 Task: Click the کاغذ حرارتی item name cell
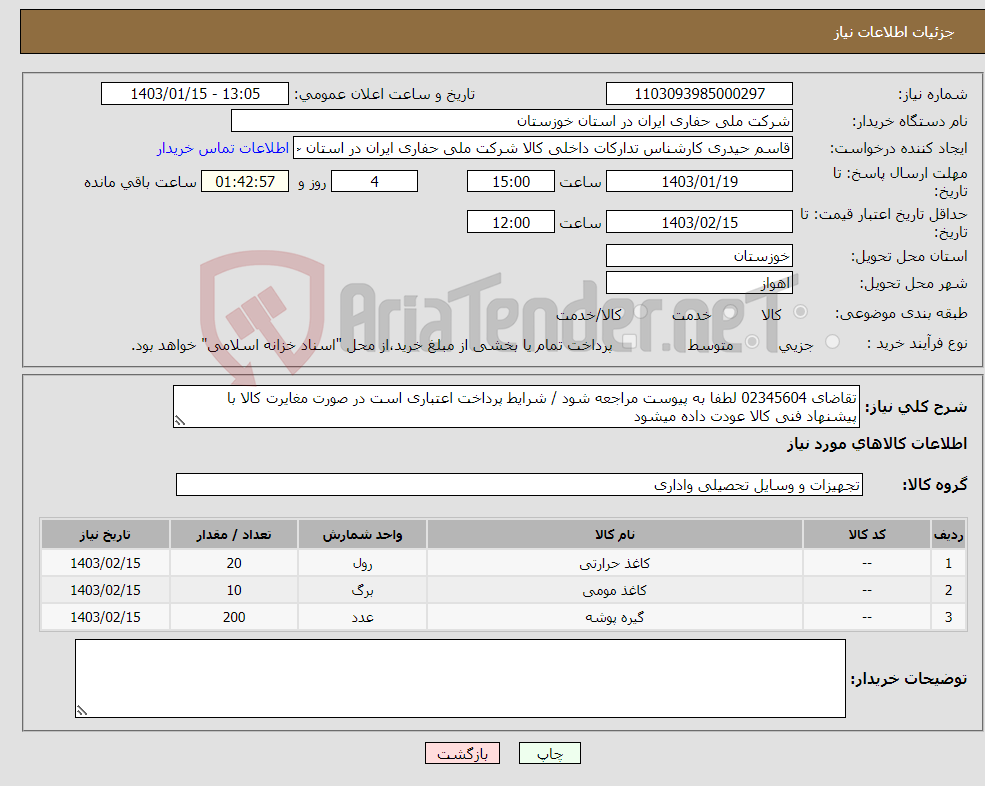615,564
